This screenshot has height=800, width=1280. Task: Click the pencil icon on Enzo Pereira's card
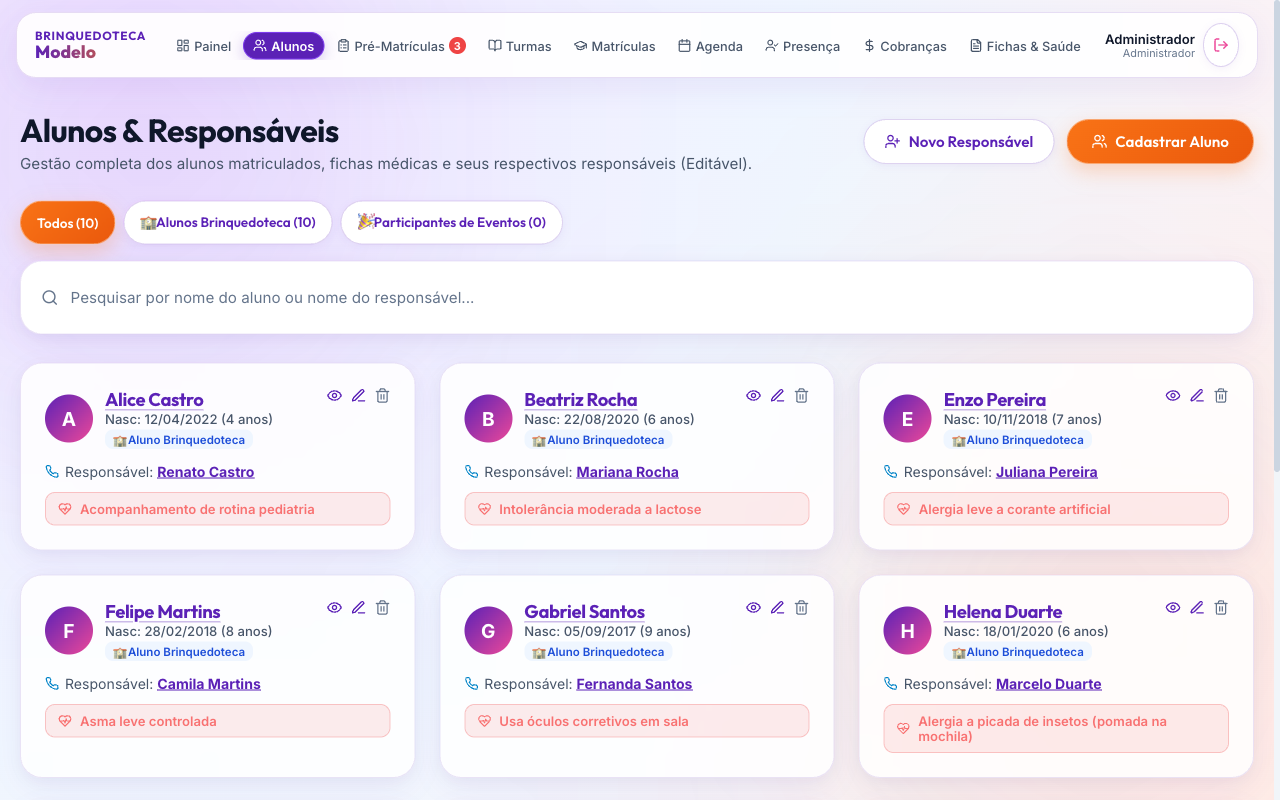pyautogui.click(x=1197, y=396)
